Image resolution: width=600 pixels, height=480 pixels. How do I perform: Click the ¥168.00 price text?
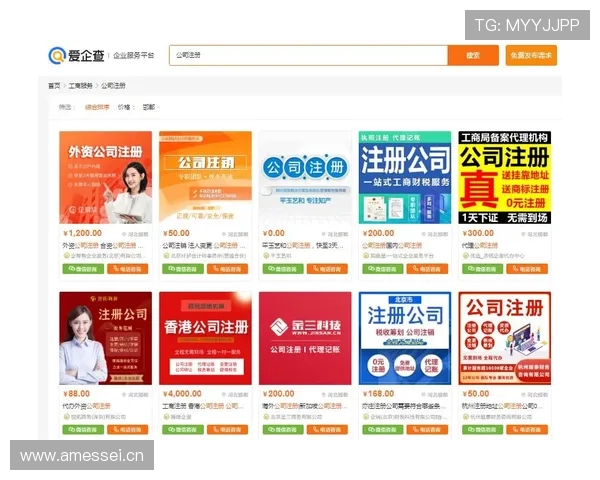point(378,394)
